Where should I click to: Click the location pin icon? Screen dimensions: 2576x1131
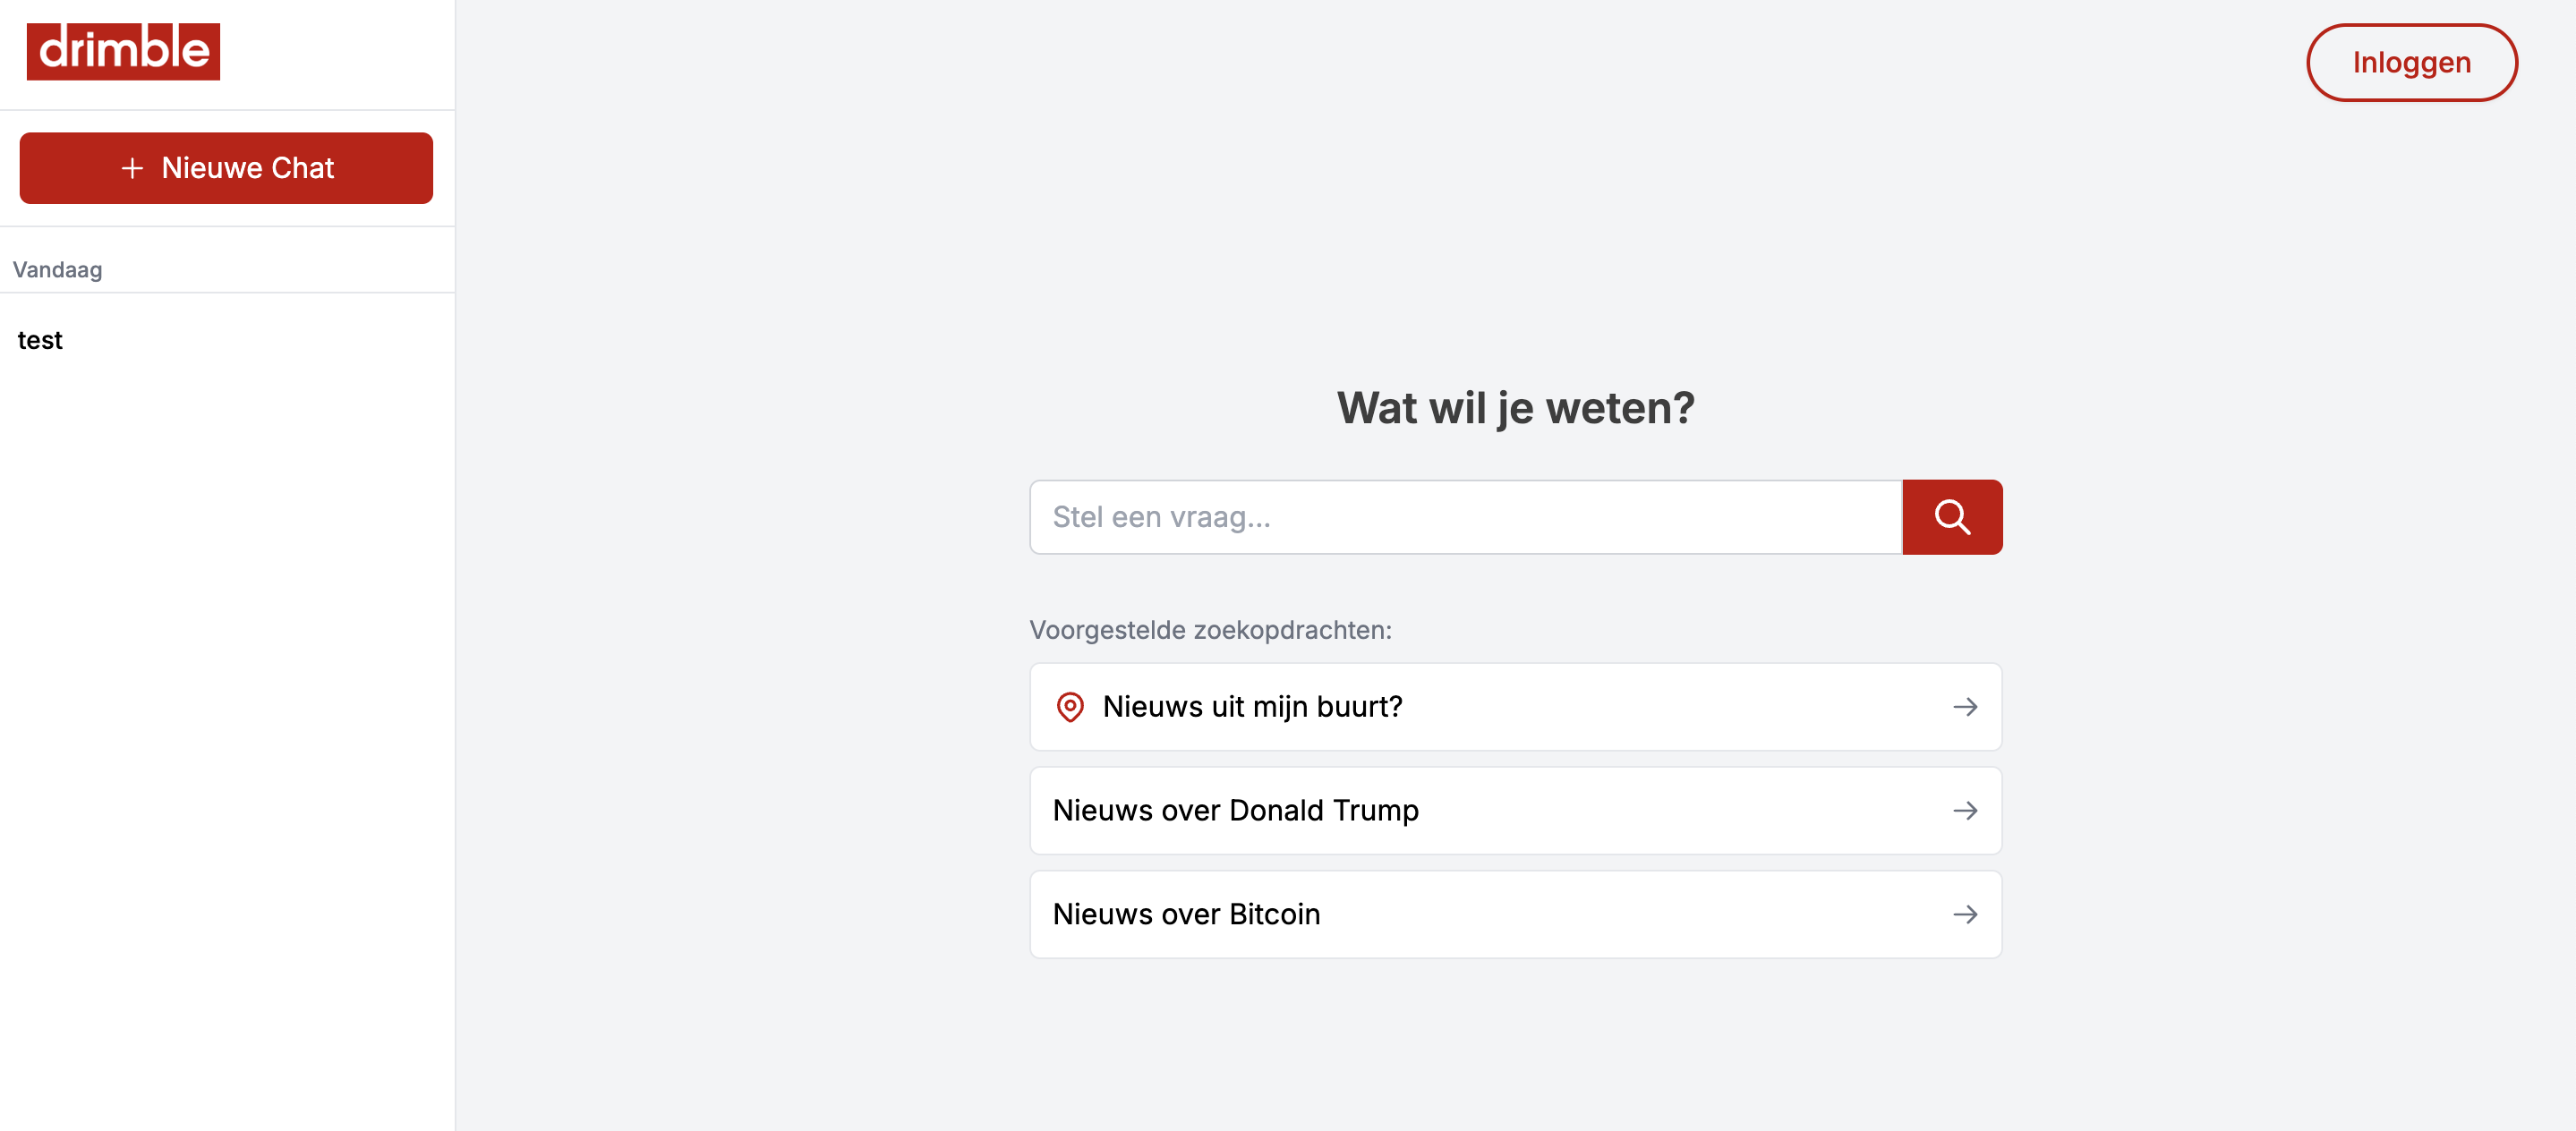click(1070, 707)
